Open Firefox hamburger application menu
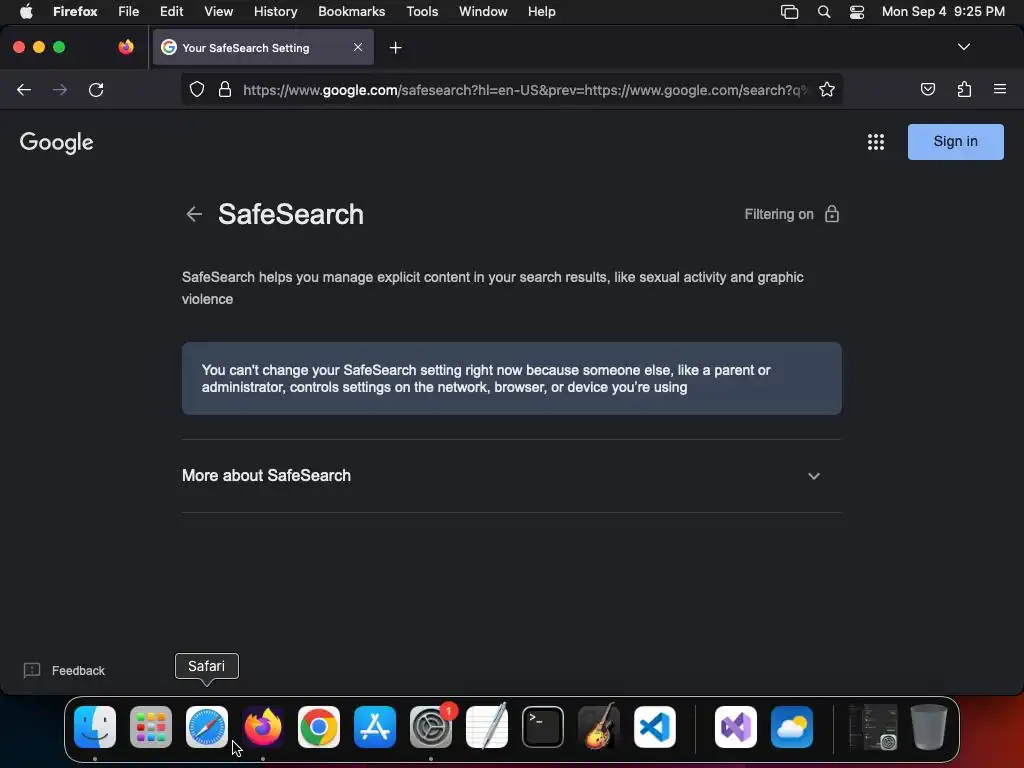Viewport: 1024px width, 768px height. click(x=999, y=89)
